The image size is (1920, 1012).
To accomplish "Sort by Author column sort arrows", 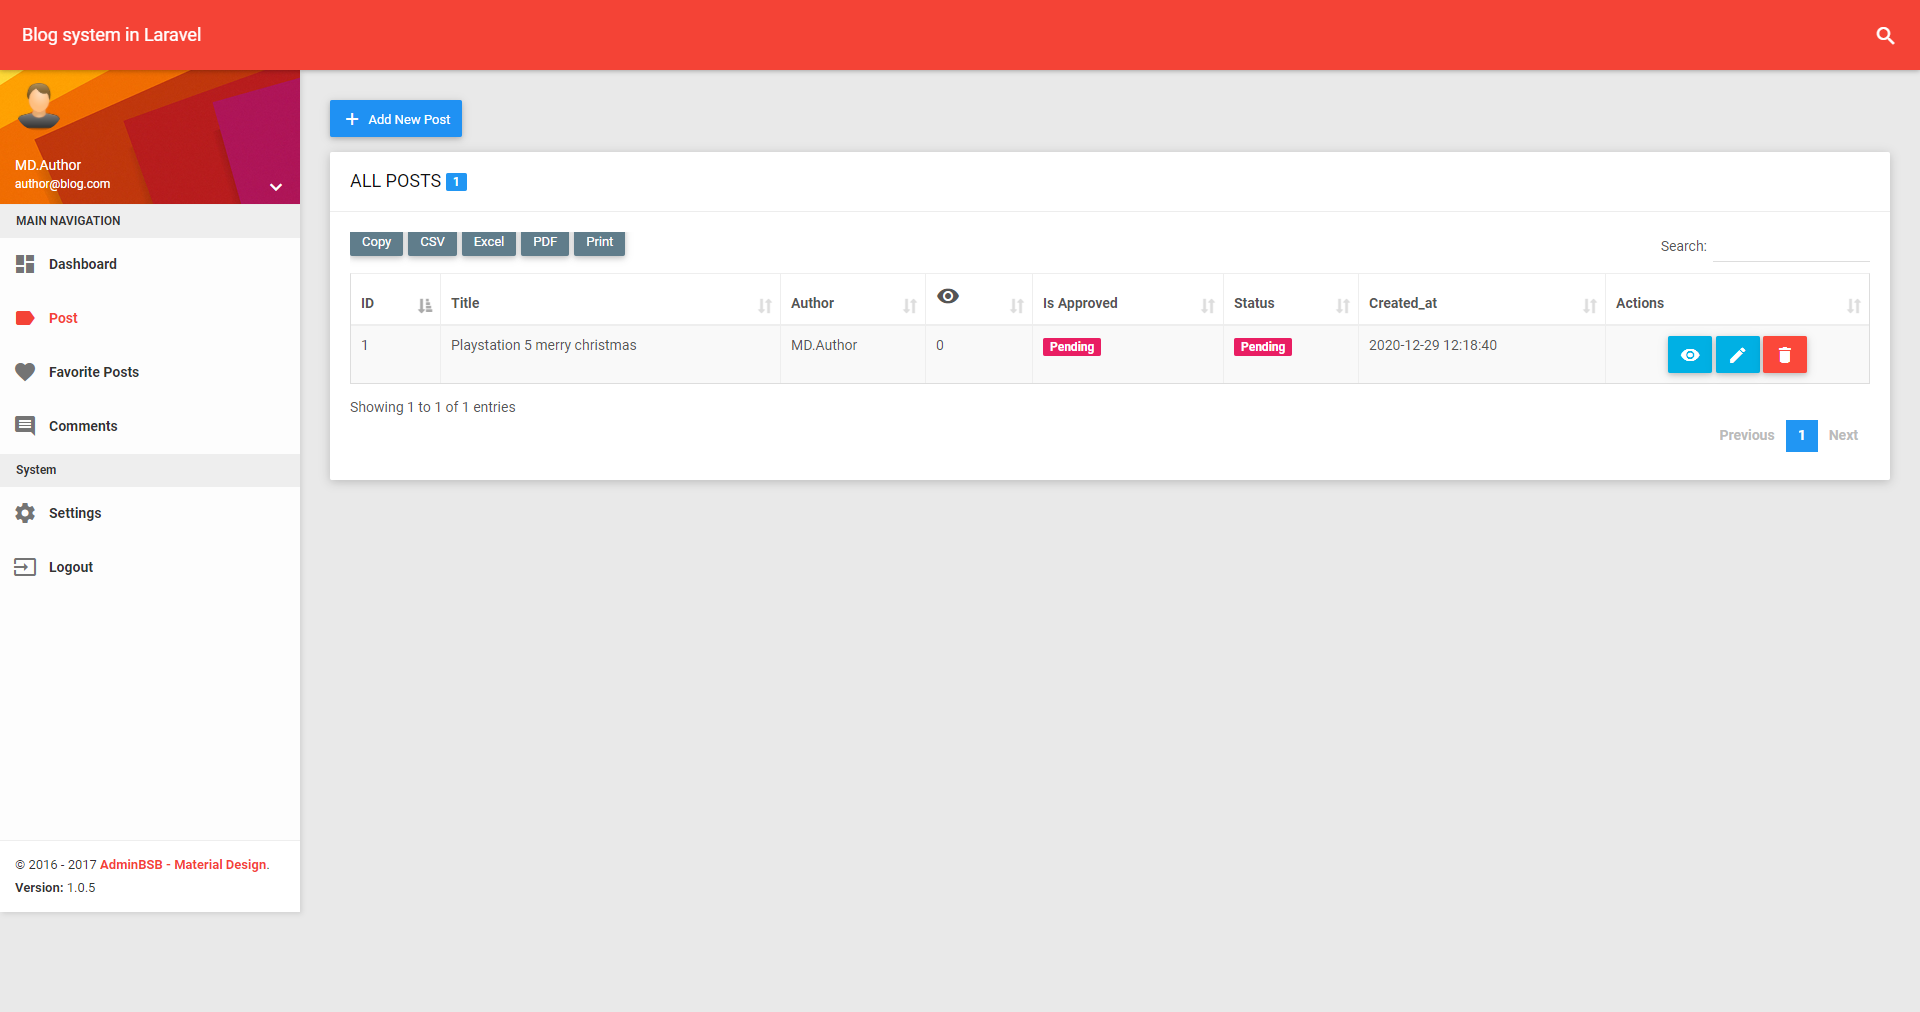I will click(910, 306).
